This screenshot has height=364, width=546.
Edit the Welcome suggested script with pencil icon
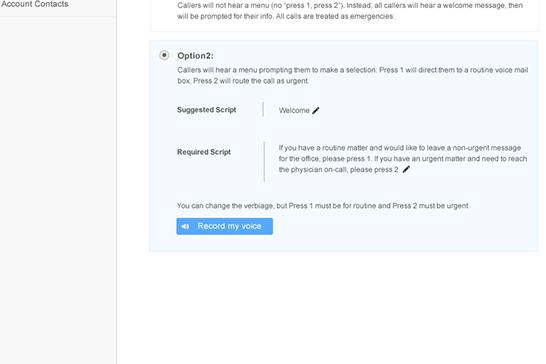315,110
